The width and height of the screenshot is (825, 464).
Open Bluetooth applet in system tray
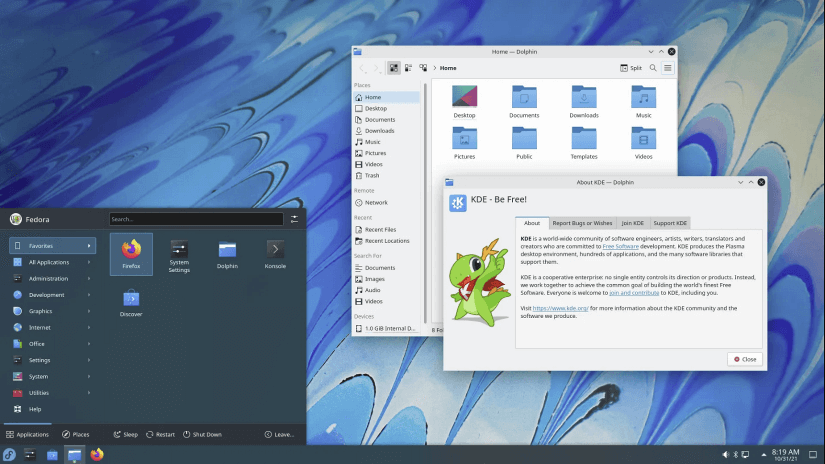pyautogui.click(x=736, y=455)
